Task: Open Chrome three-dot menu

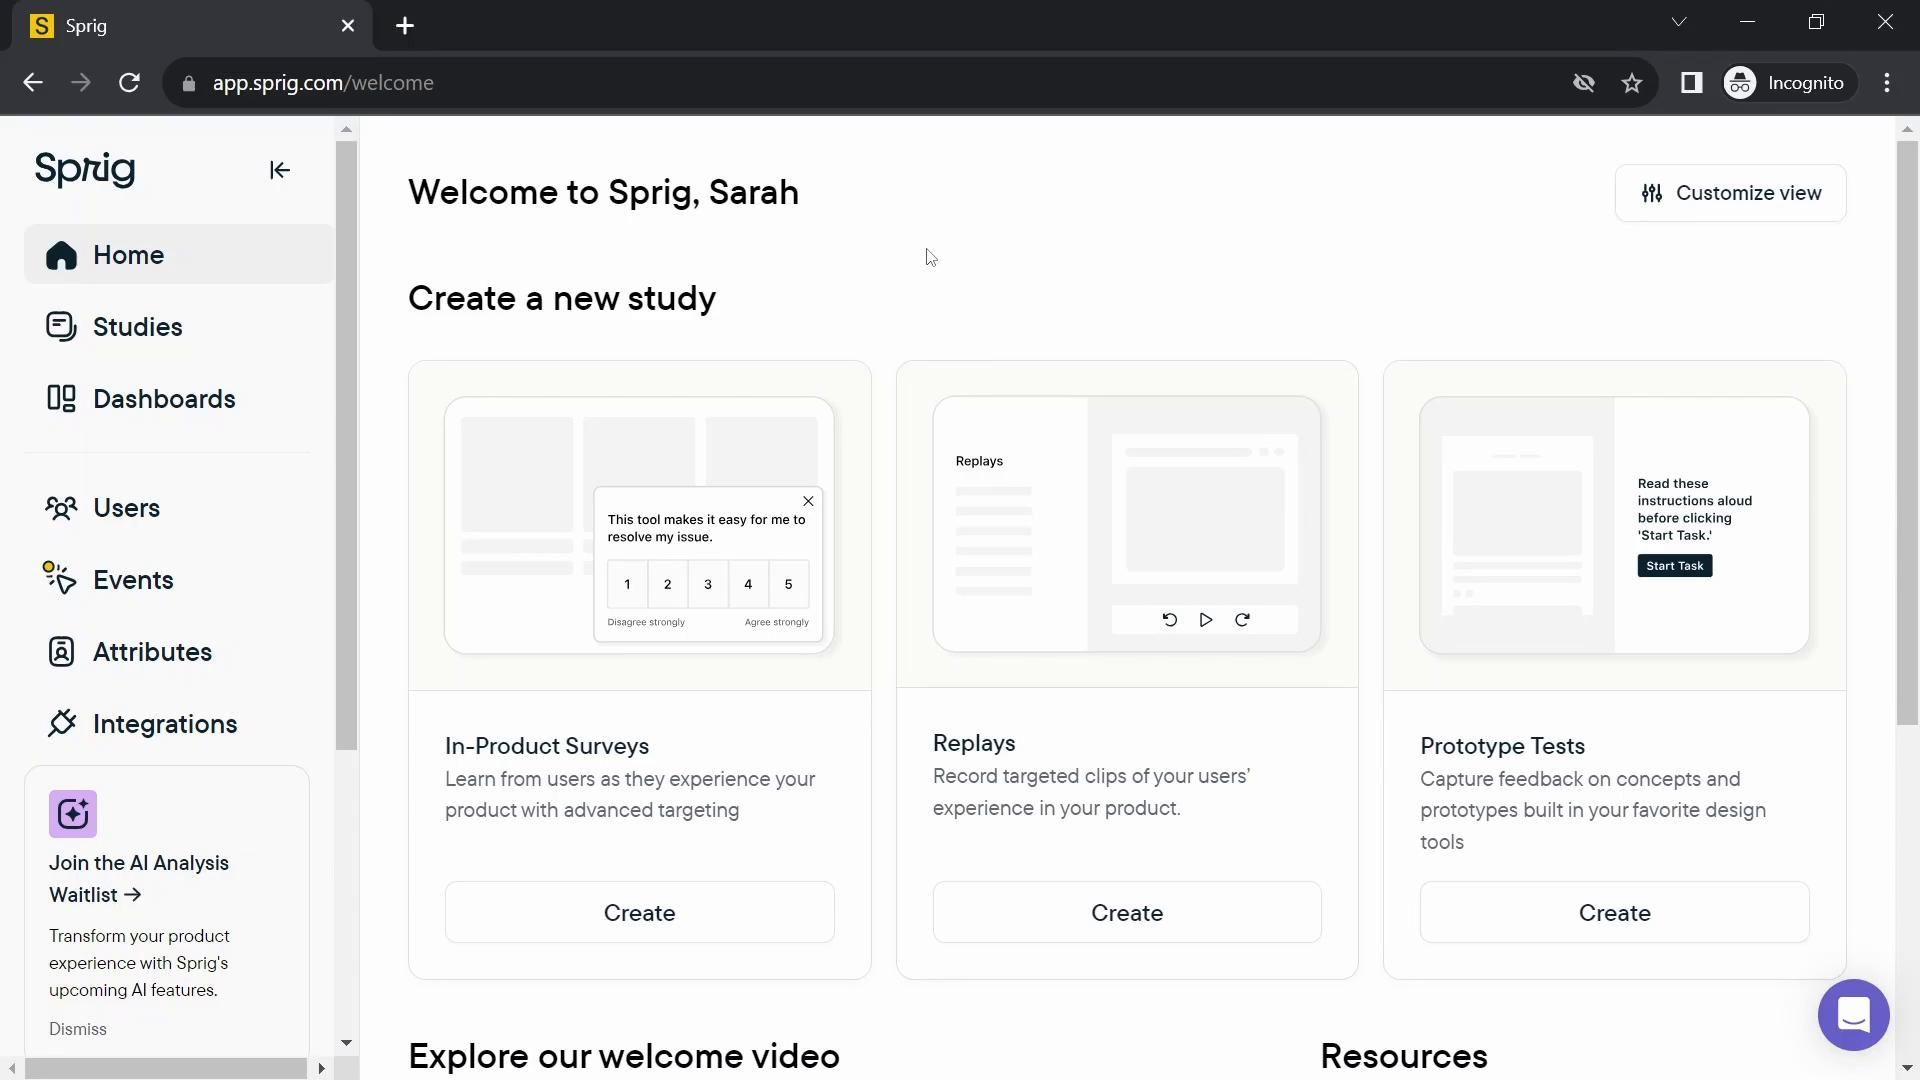Action: pyautogui.click(x=1887, y=83)
